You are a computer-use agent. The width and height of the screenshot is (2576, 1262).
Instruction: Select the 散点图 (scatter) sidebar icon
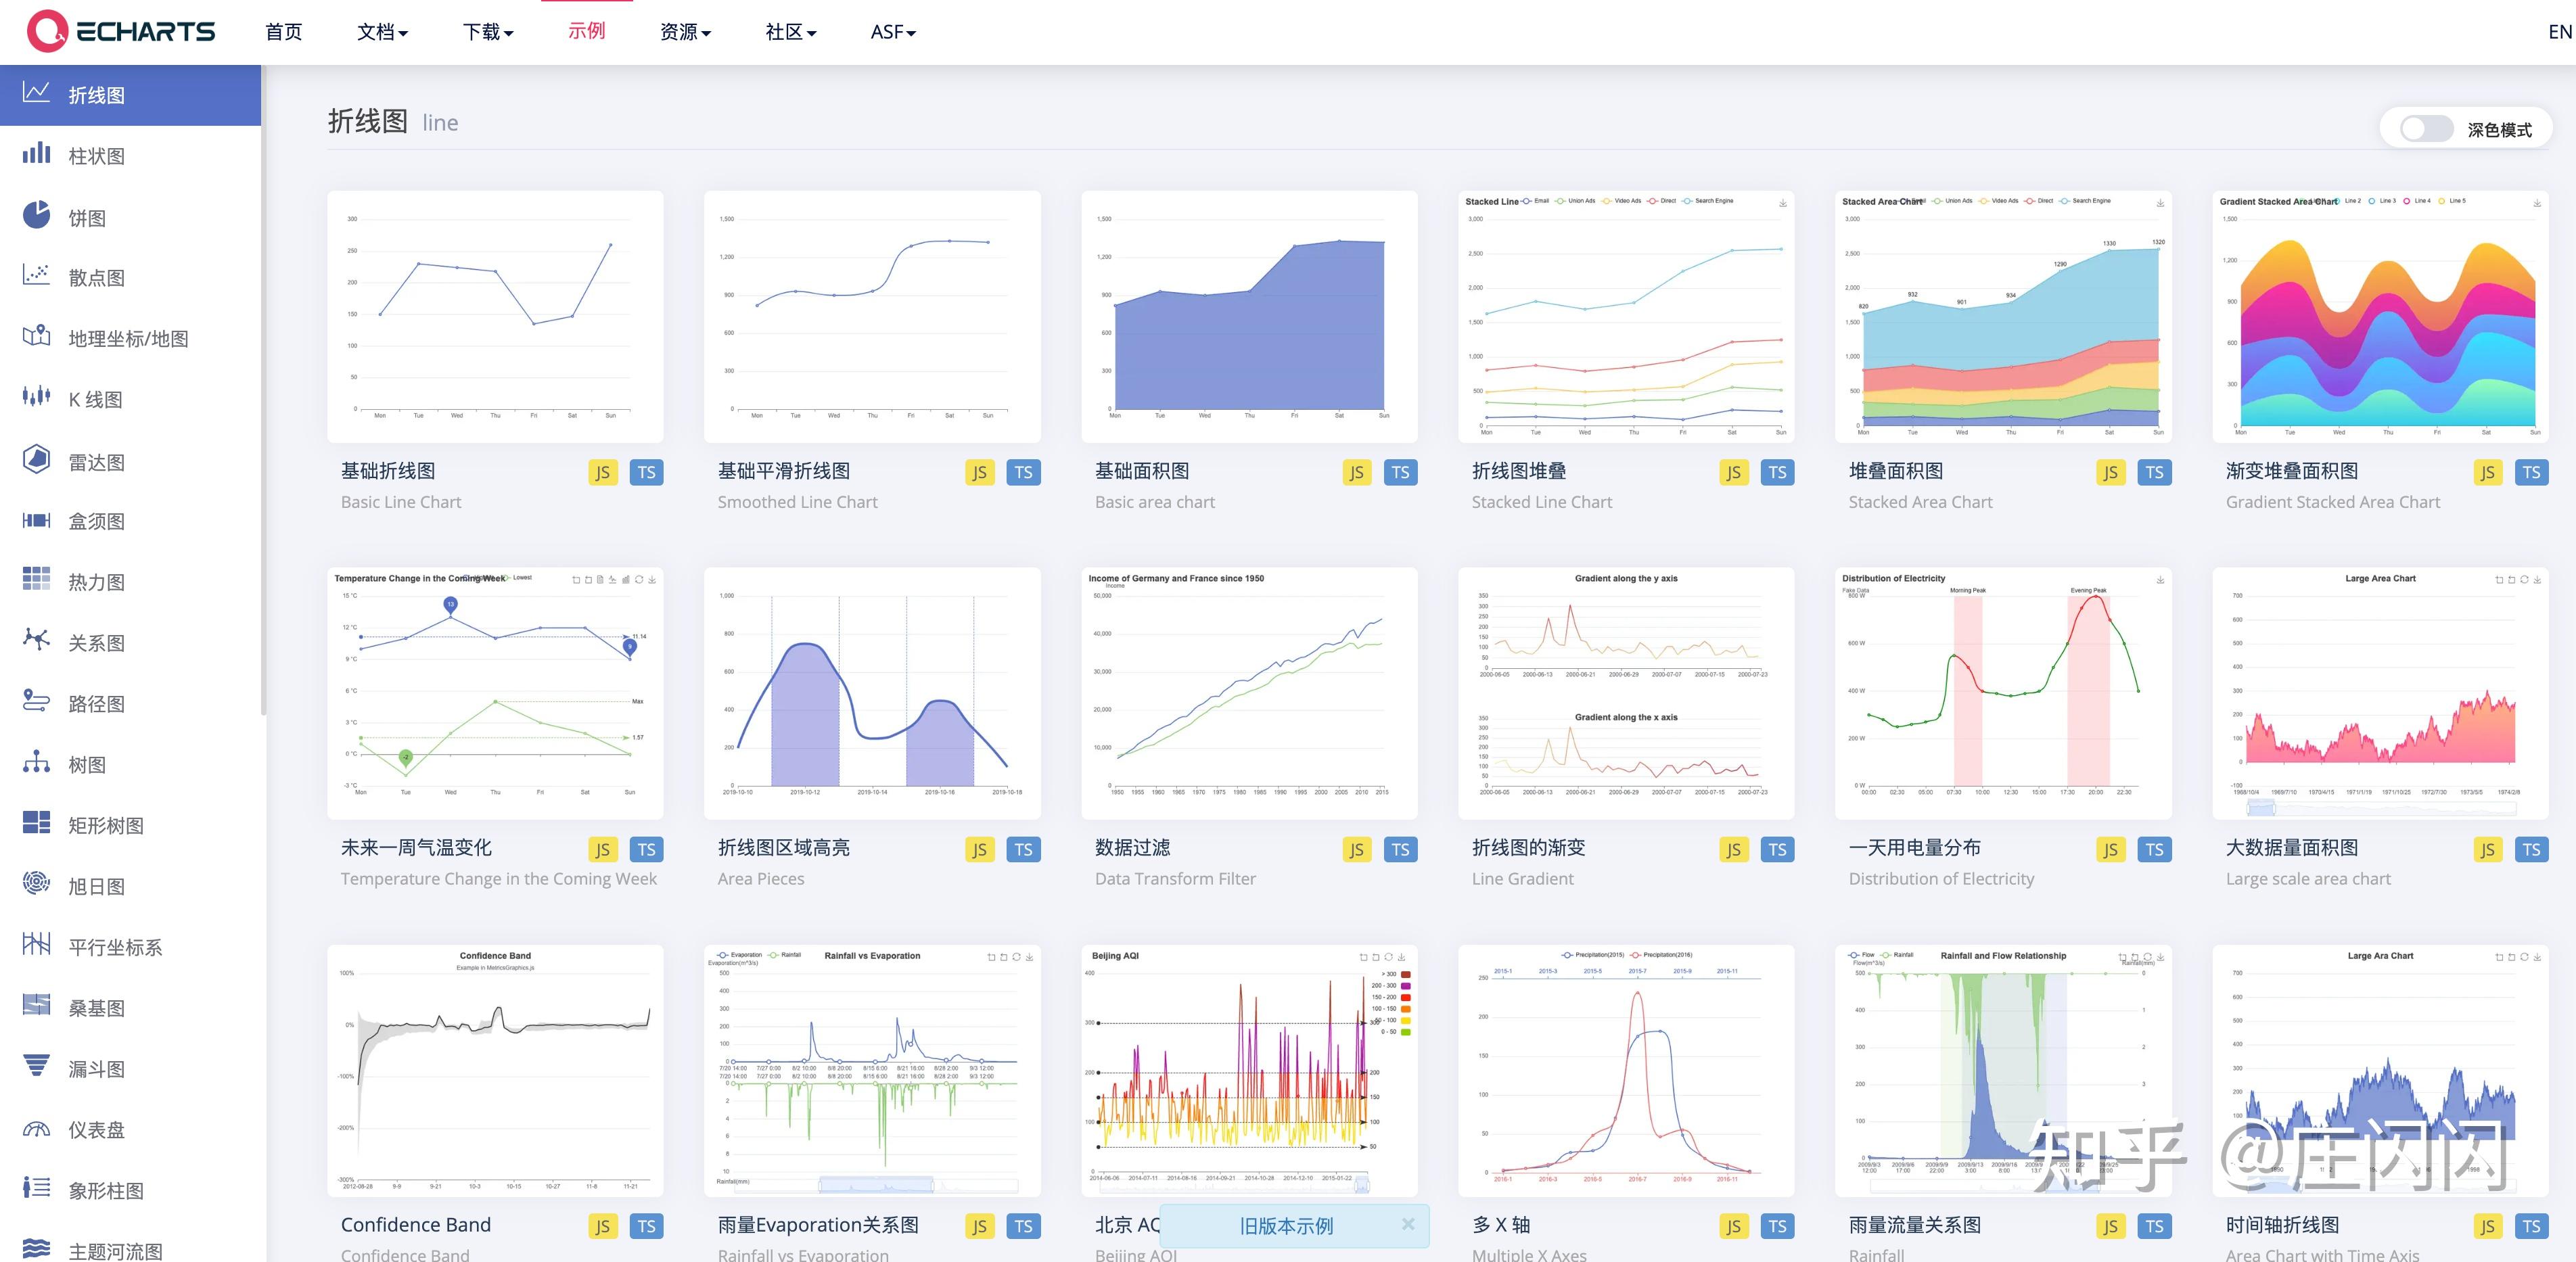[36, 277]
